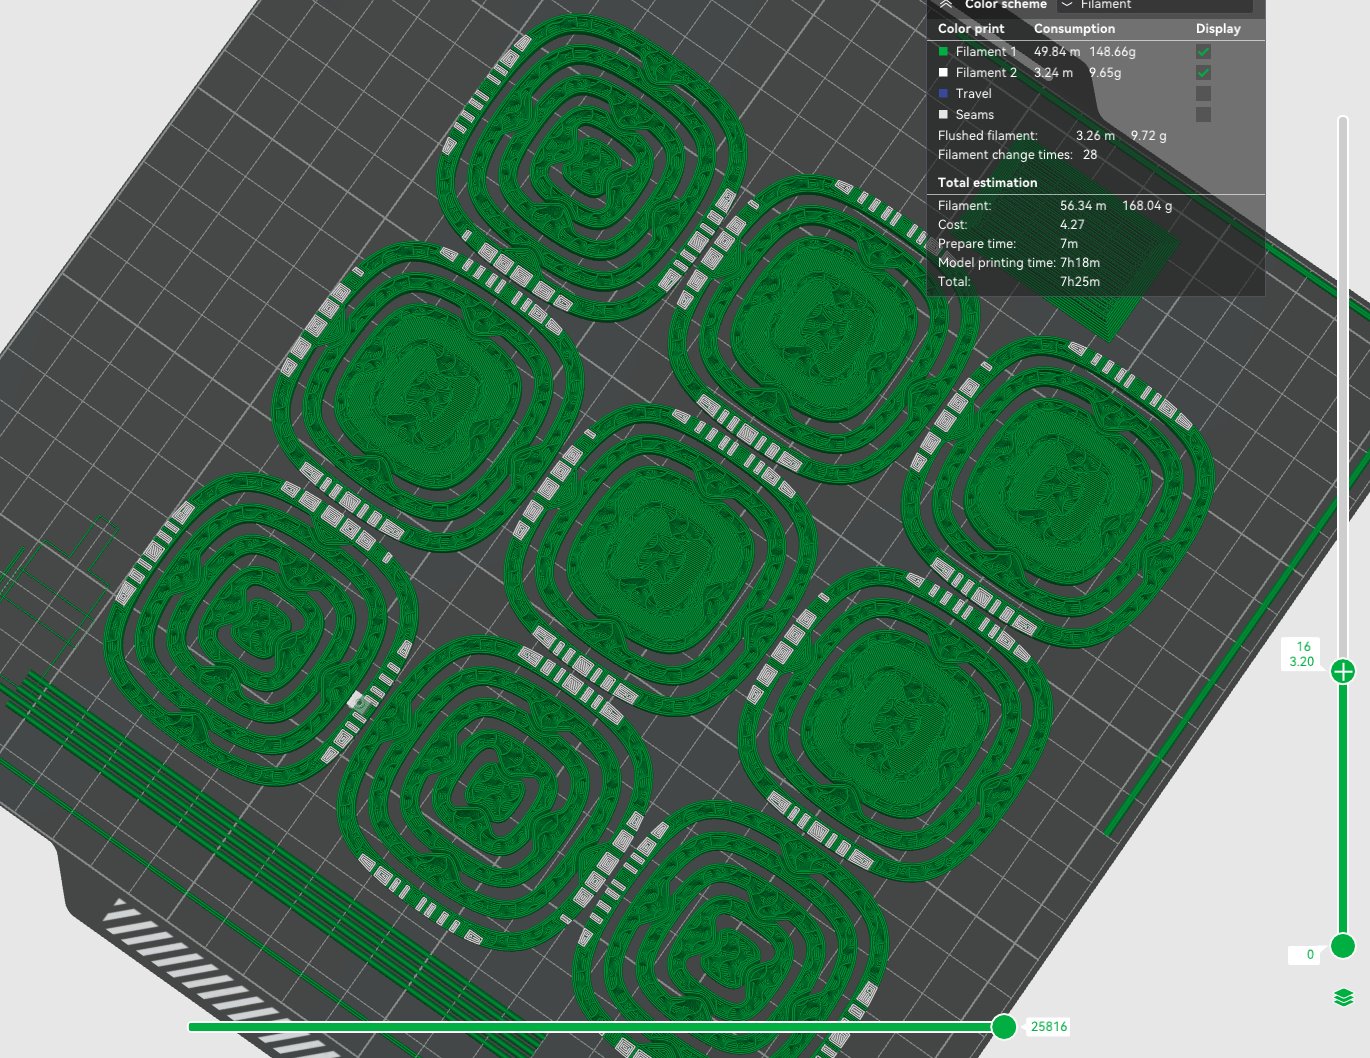Click the horizontal move slider handle at 25816
Image resolution: width=1370 pixels, height=1058 pixels.
[1004, 1026]
